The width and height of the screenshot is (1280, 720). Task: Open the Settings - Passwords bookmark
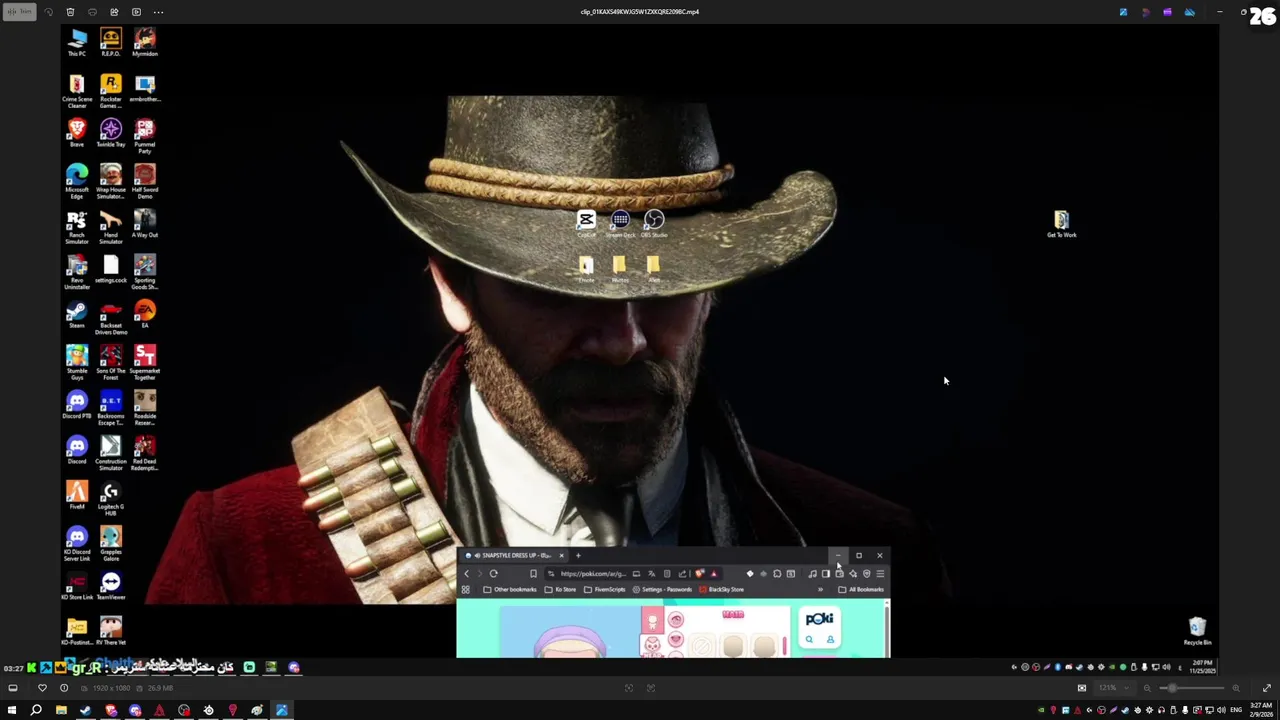(663, 590)
